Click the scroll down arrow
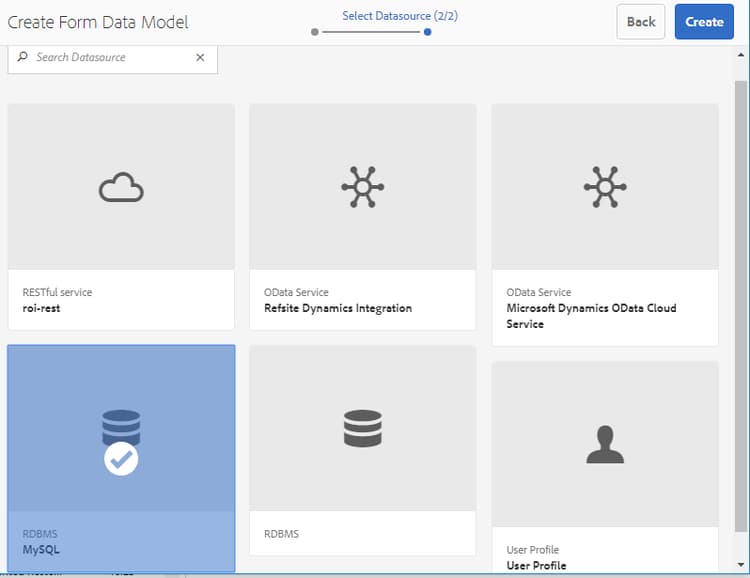This screenshot has height=578, width=750. pyautogui.click(x=740, y=565)
